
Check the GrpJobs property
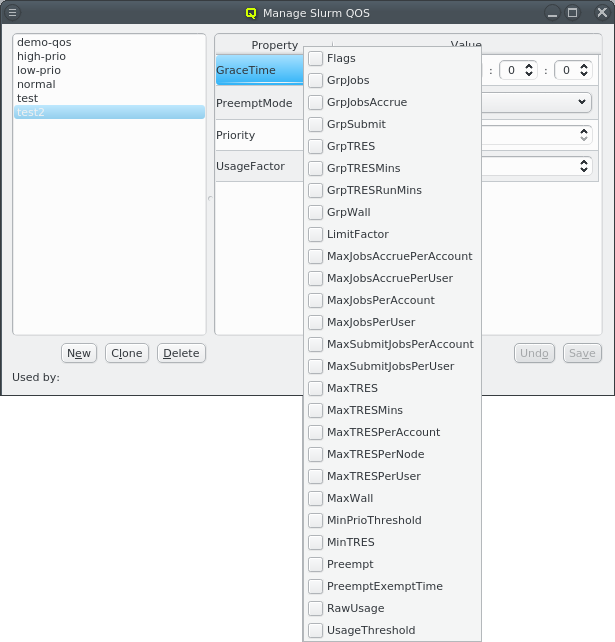coord(315,80)
